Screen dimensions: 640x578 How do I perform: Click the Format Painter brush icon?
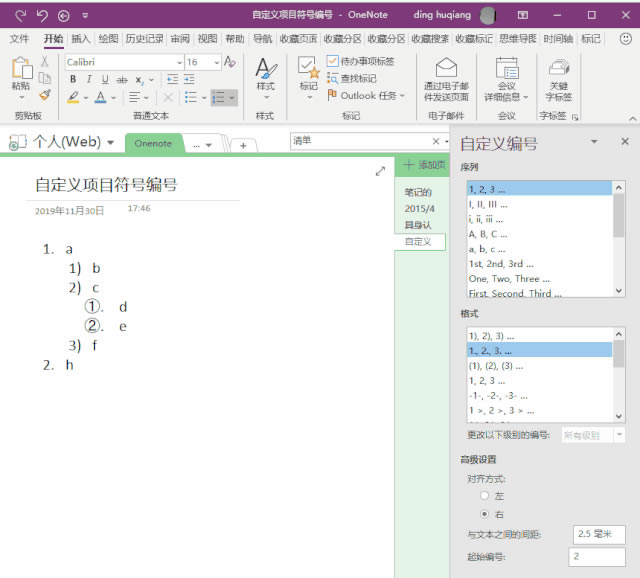[45, 95]
